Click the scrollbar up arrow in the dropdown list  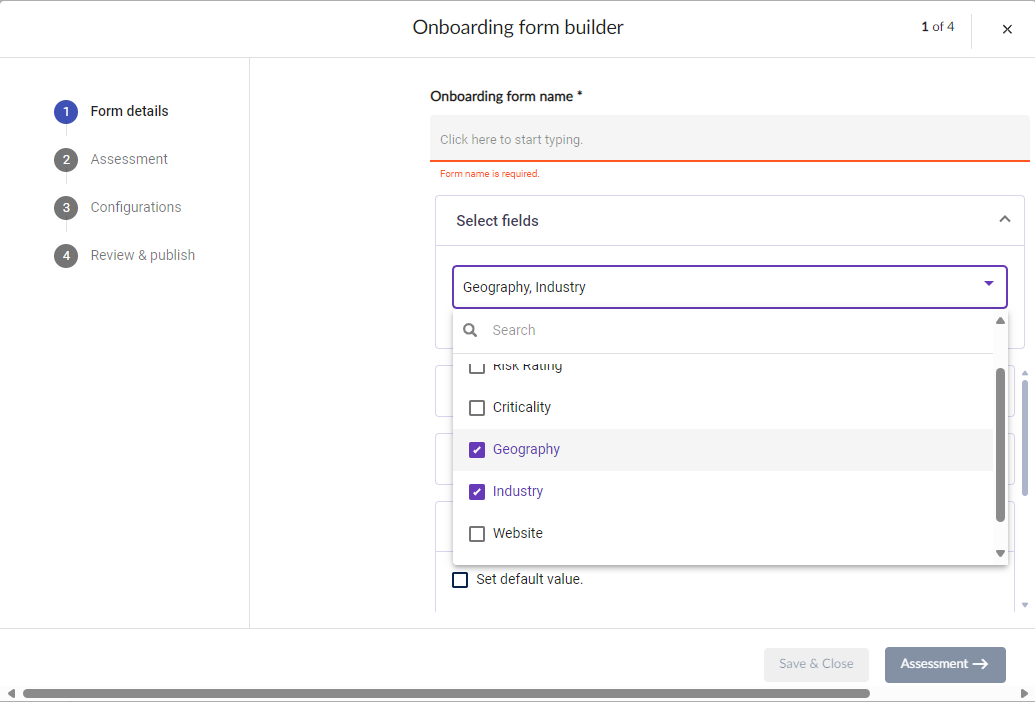(1000, 320)
